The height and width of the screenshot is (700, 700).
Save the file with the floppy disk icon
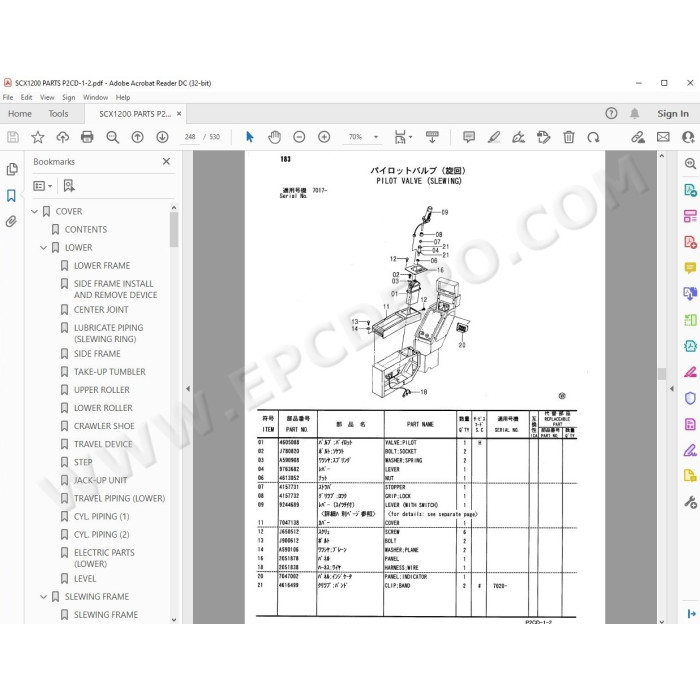pyautogui.click(x=13, y=137)
